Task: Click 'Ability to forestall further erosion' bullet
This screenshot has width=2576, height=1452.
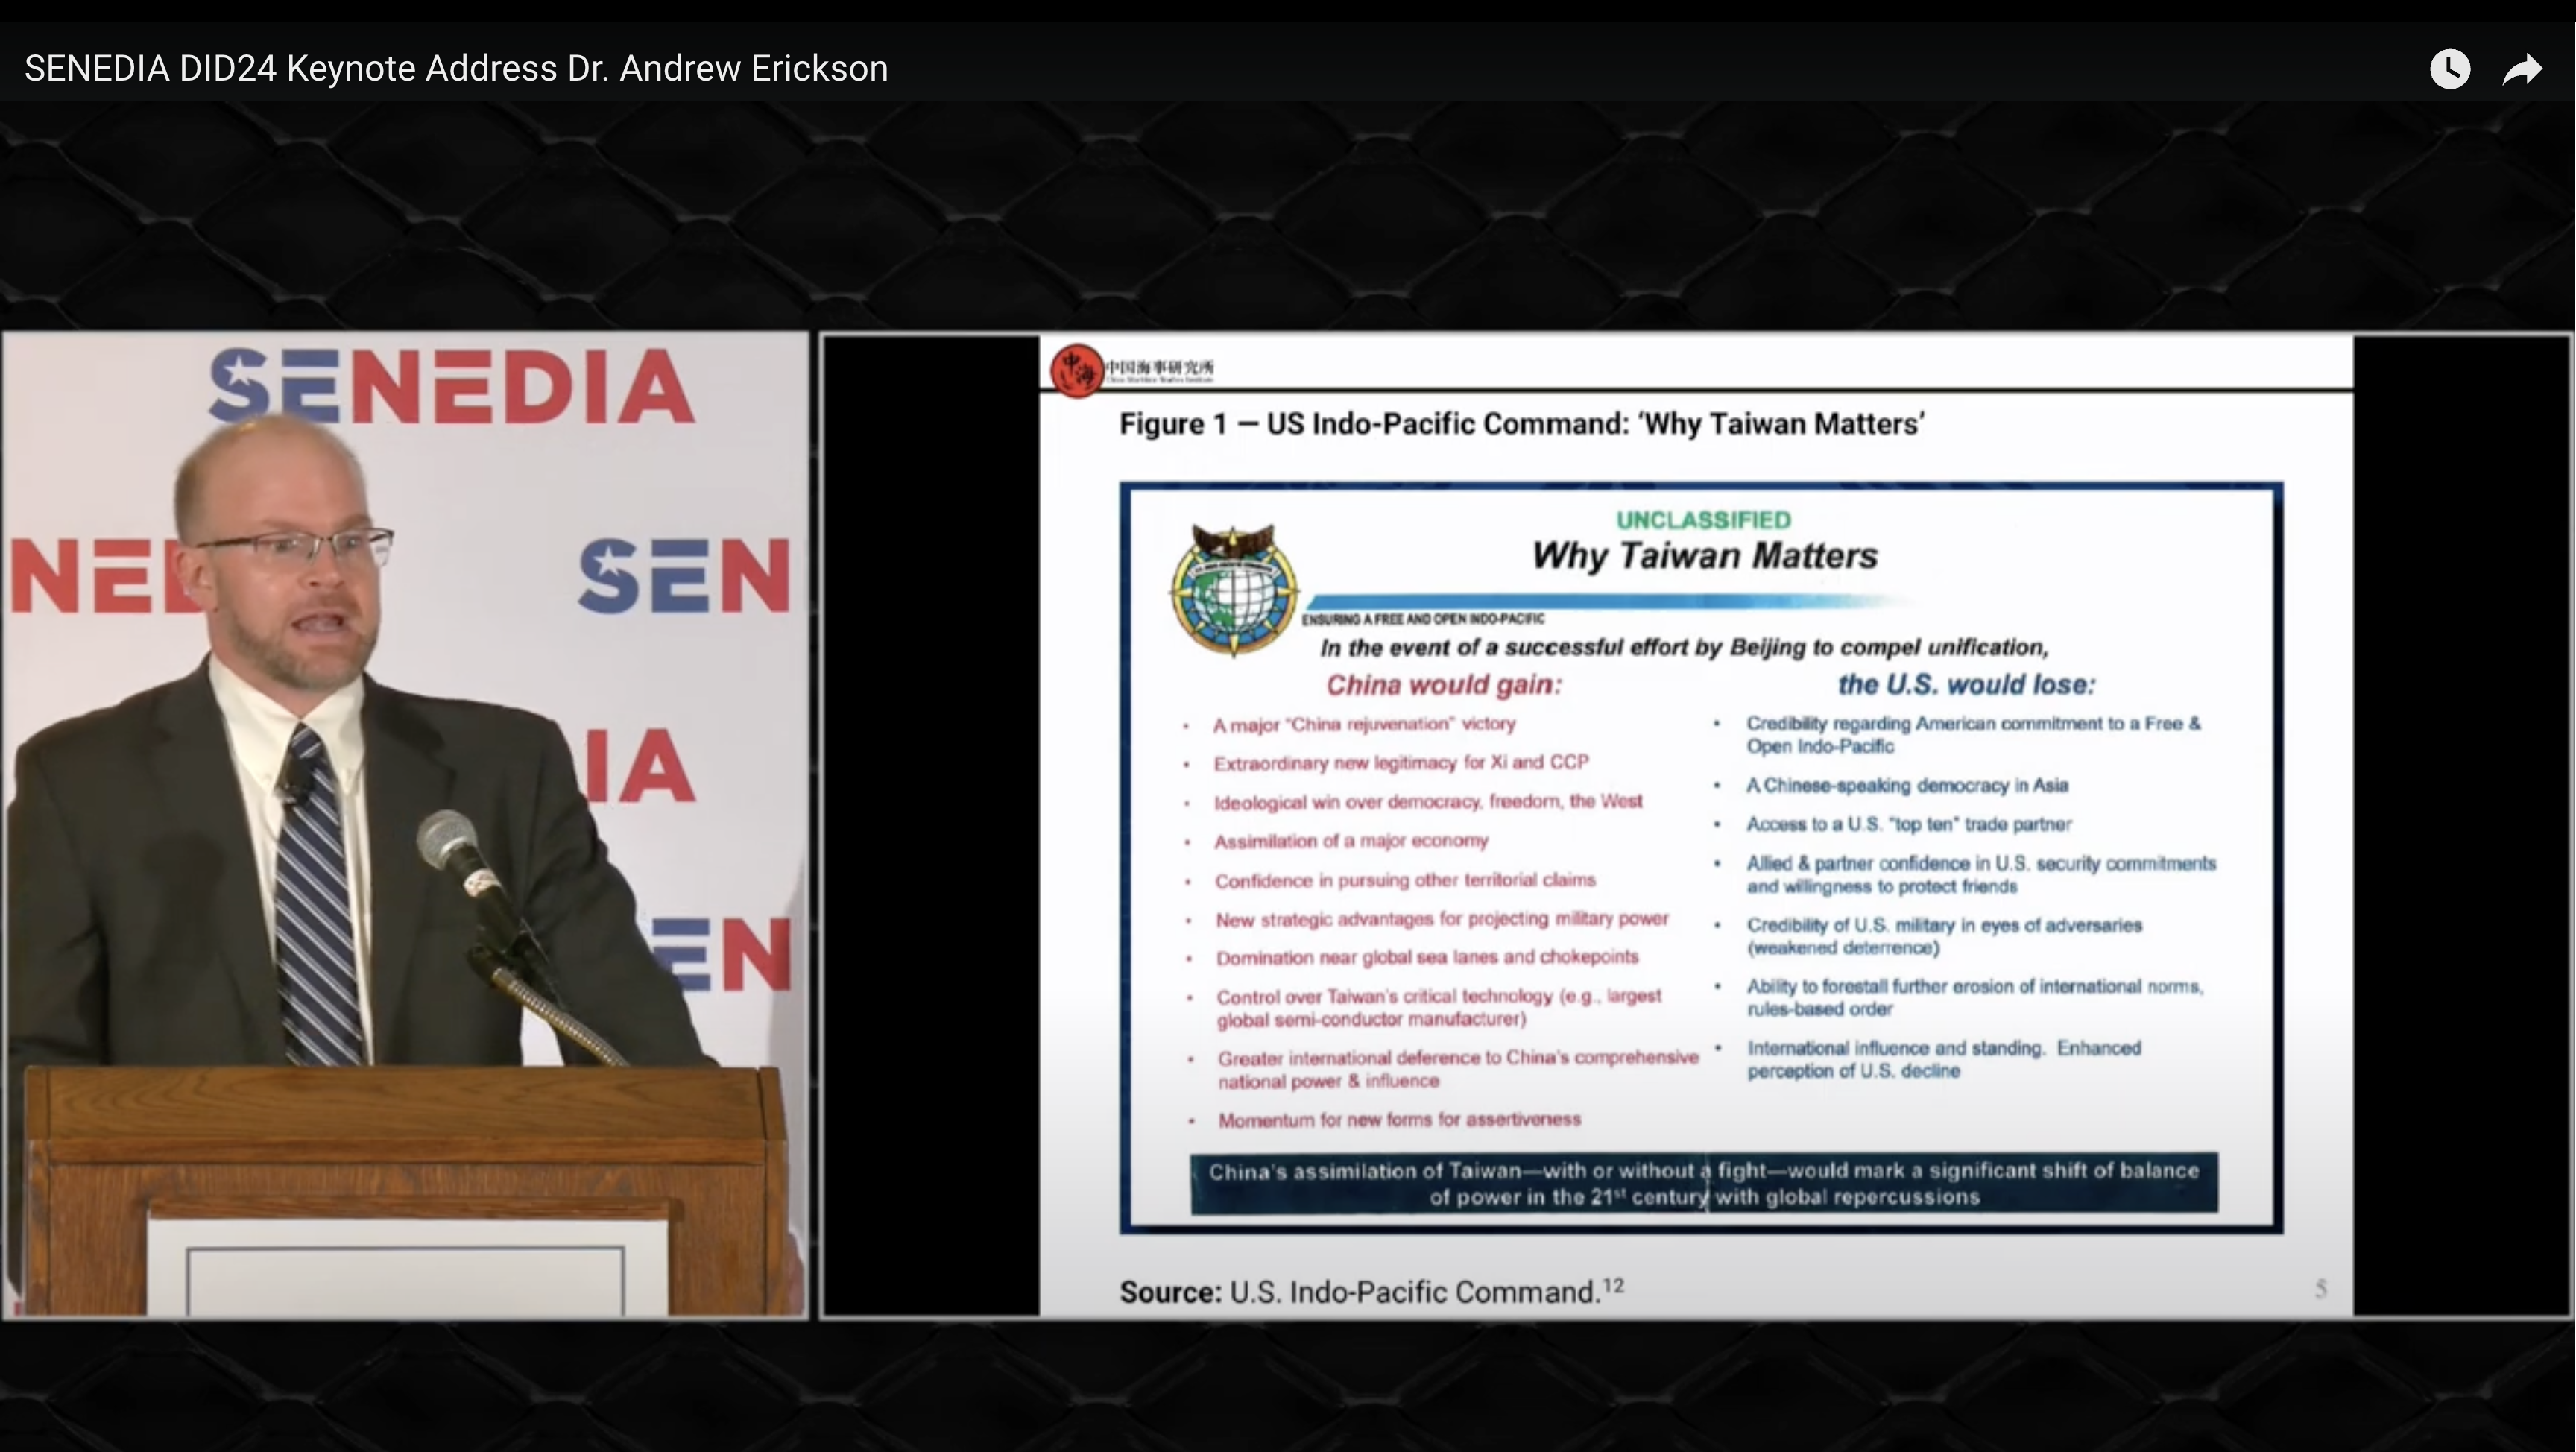Action: click(1975, 998)
